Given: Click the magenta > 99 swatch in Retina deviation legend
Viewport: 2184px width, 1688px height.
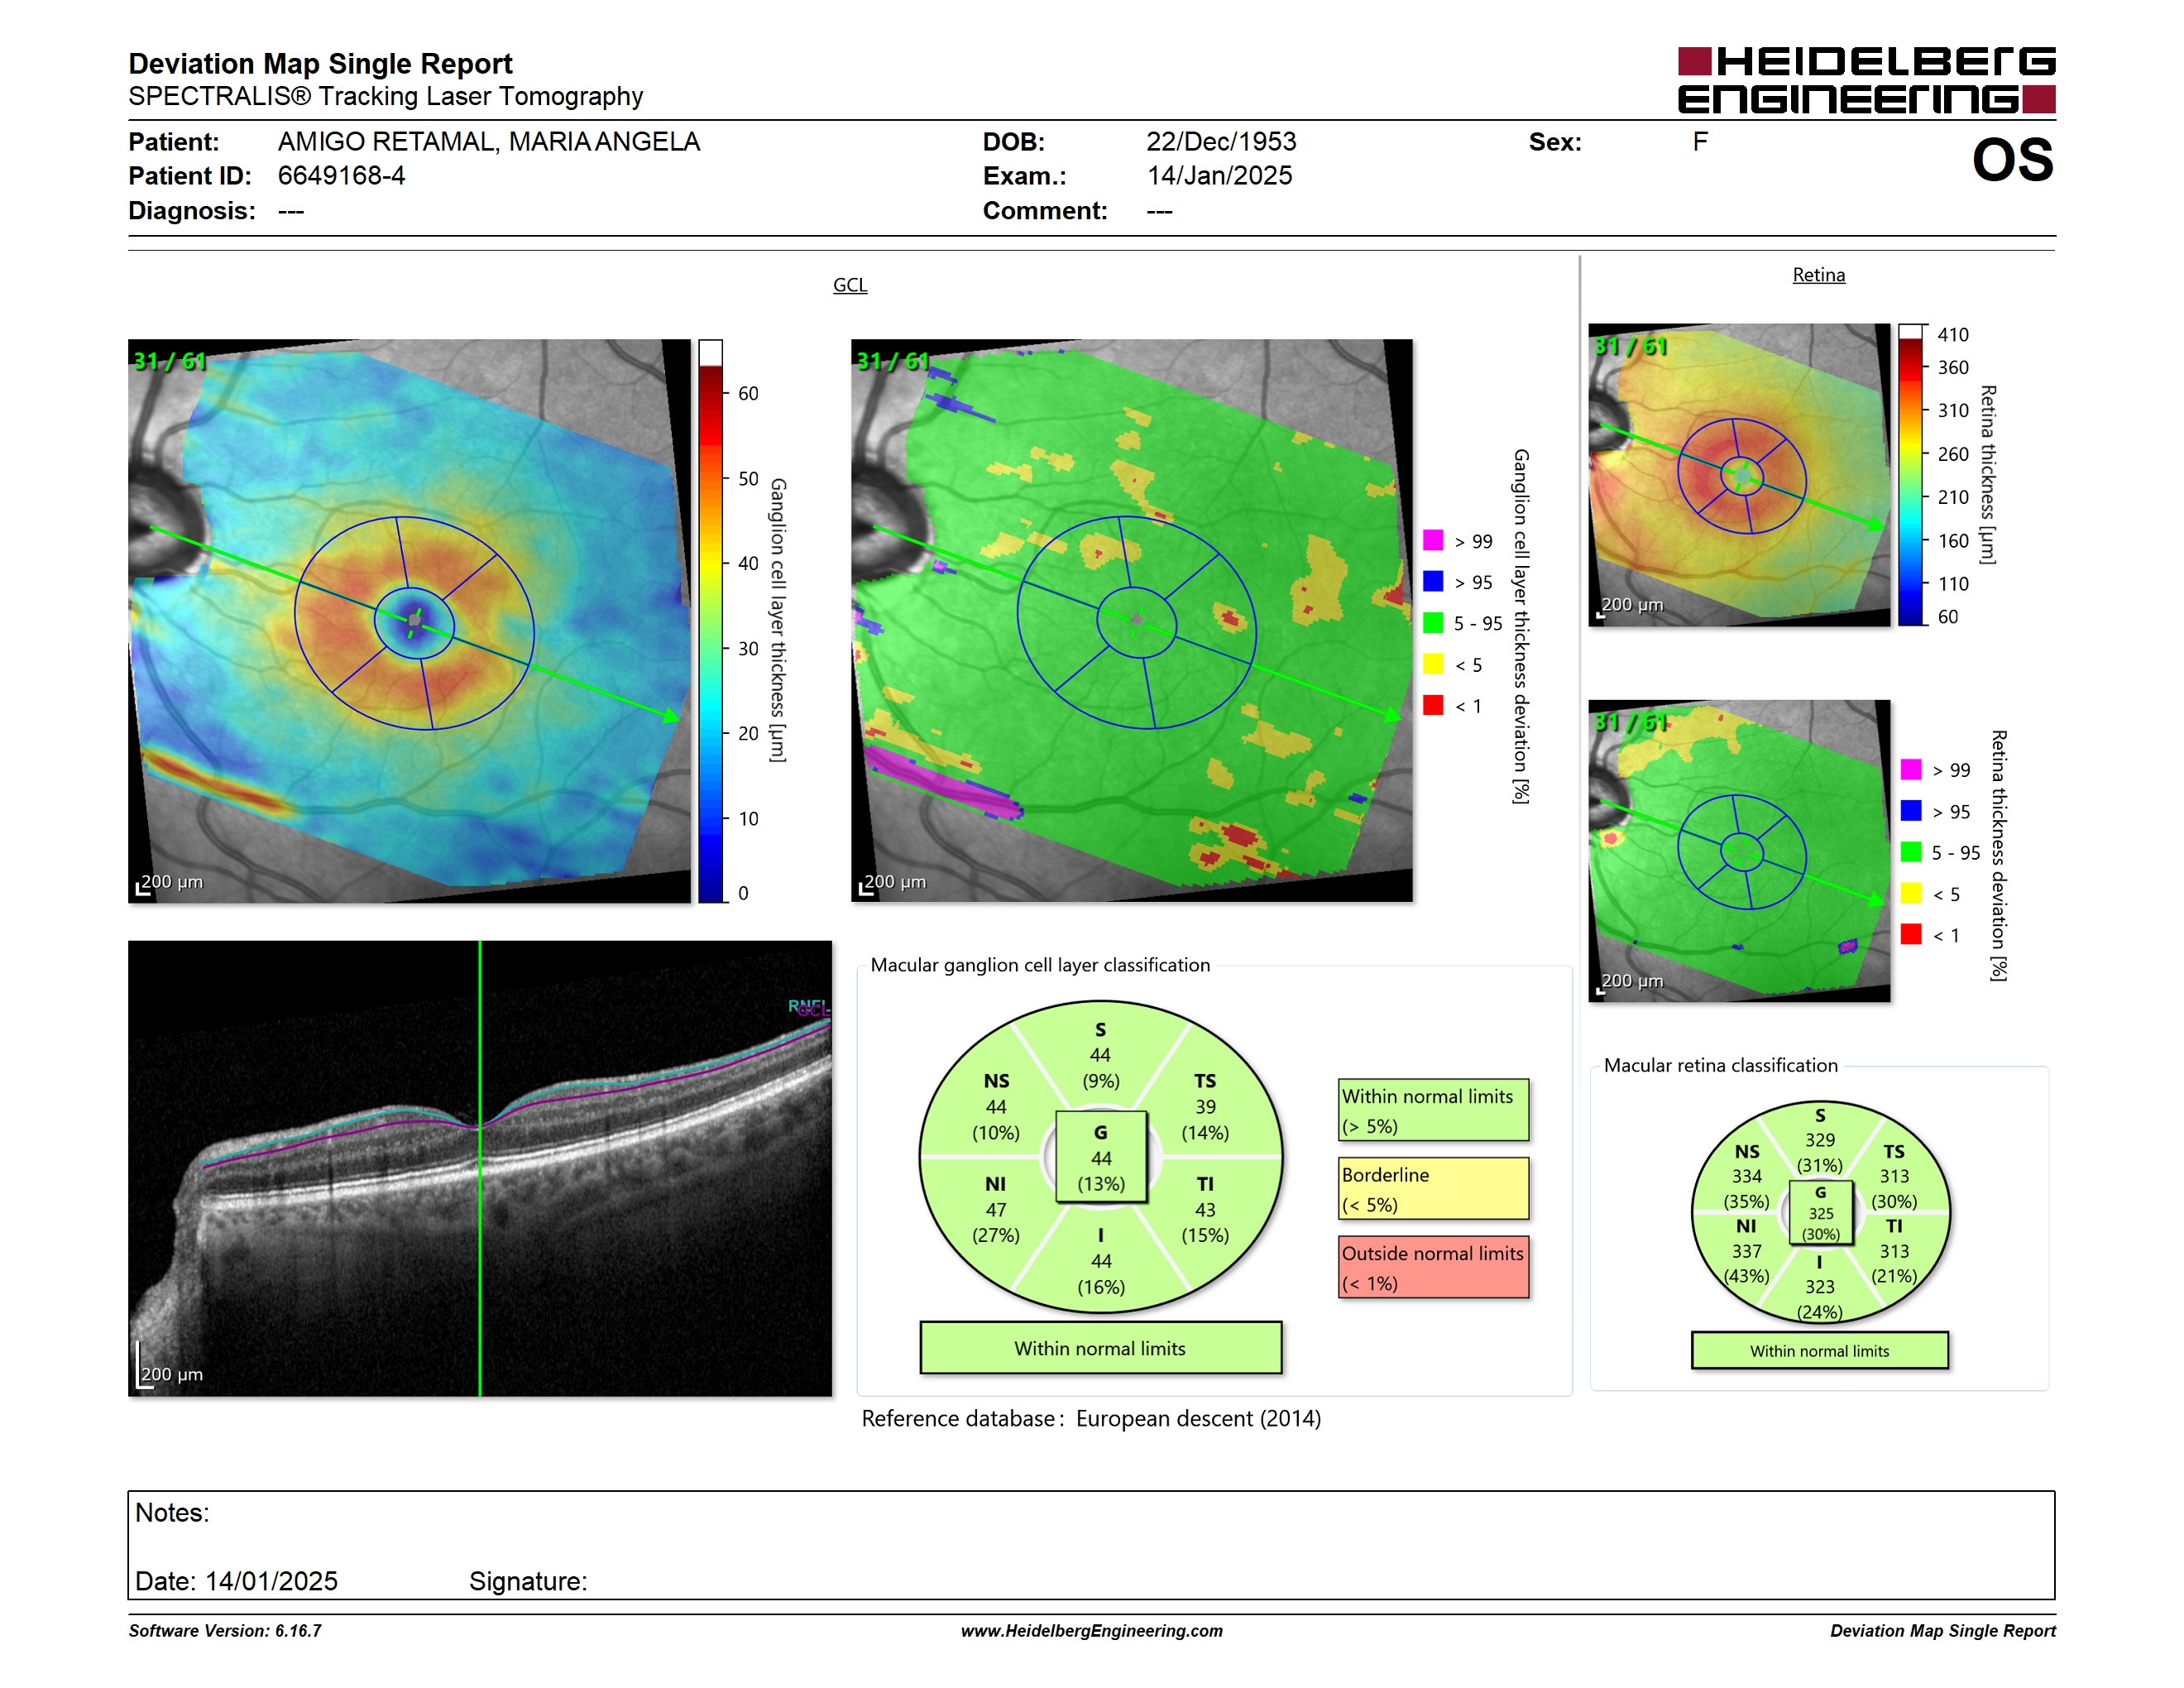Looking at the screenshot, I should [1911, 769].
